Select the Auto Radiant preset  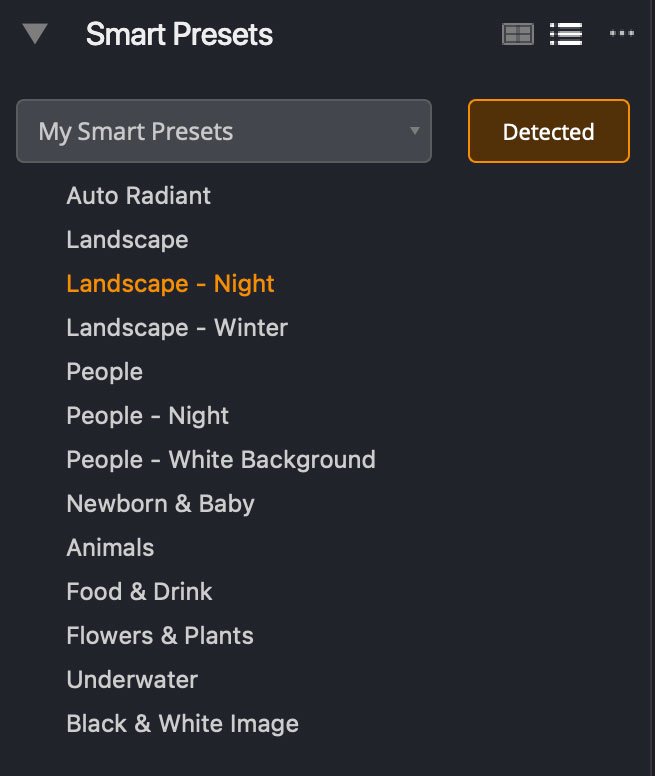pyautogui.click(x=139, y=196)
